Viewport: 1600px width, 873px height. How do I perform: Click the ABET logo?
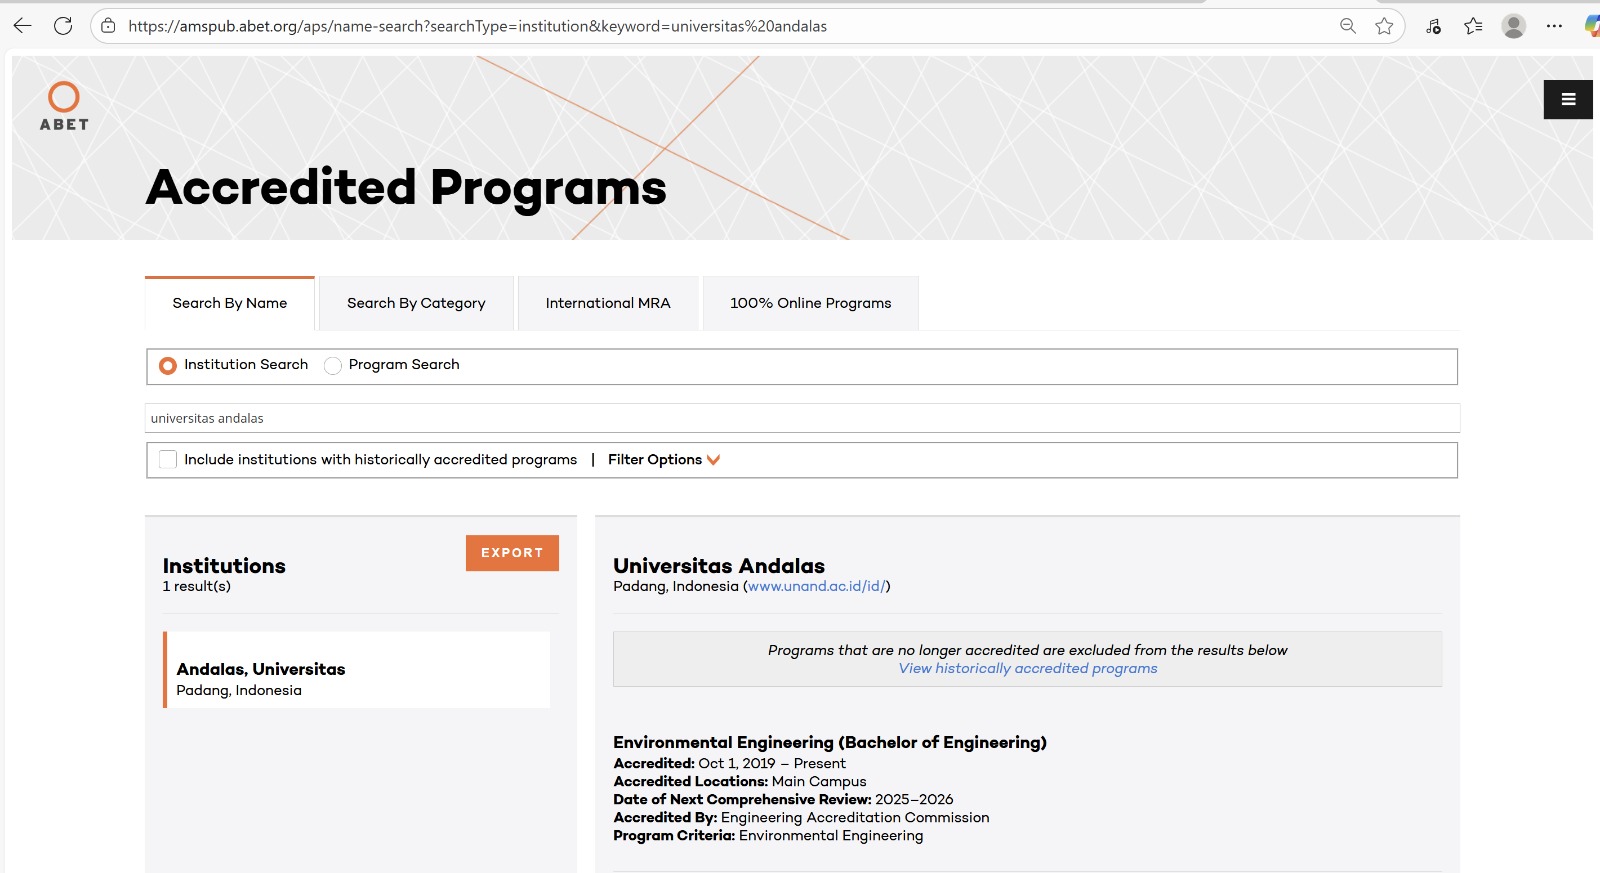tap(64, 106)
